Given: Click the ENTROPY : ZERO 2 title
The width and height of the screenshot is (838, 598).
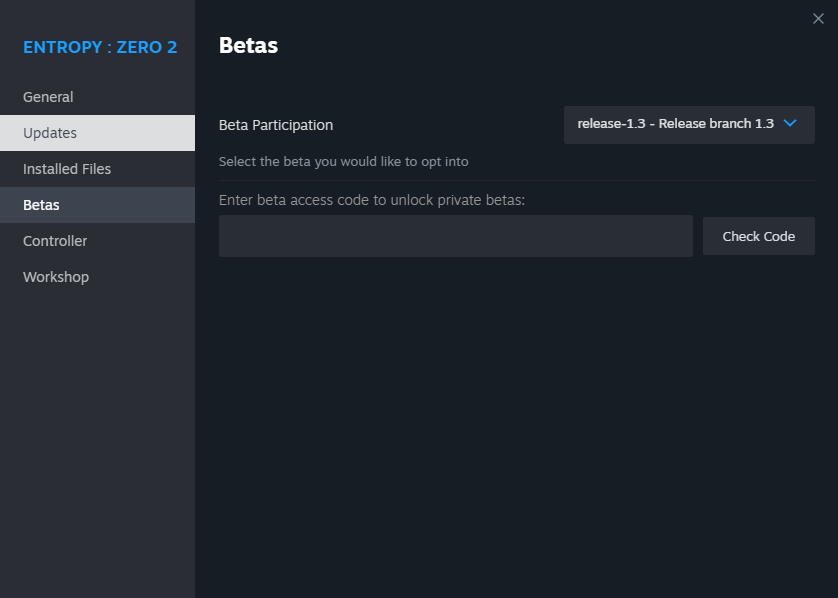Looking at the screenshot, I should click(100, 47).
